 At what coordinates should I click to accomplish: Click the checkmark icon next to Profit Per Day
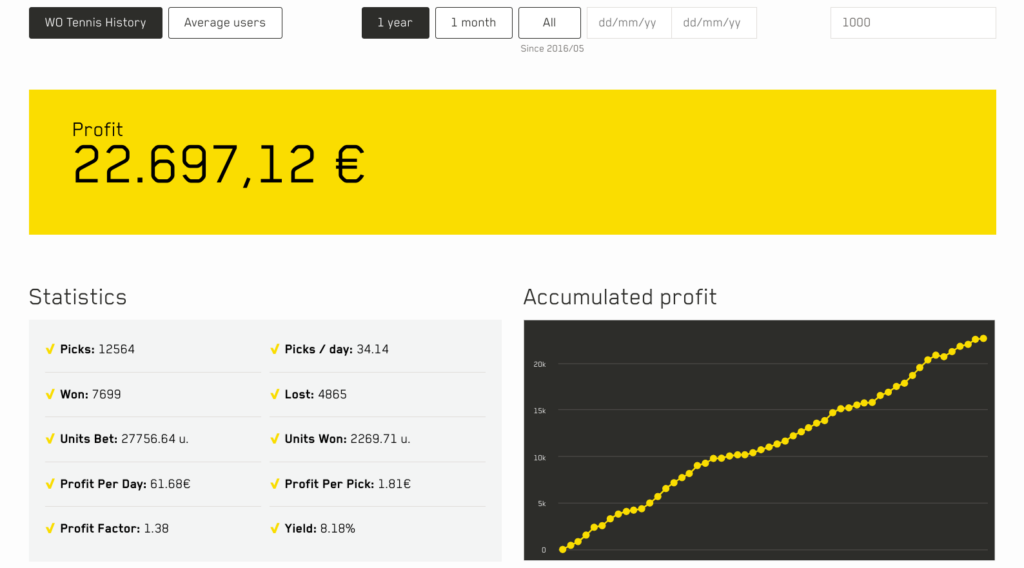[x=50, y=484]
